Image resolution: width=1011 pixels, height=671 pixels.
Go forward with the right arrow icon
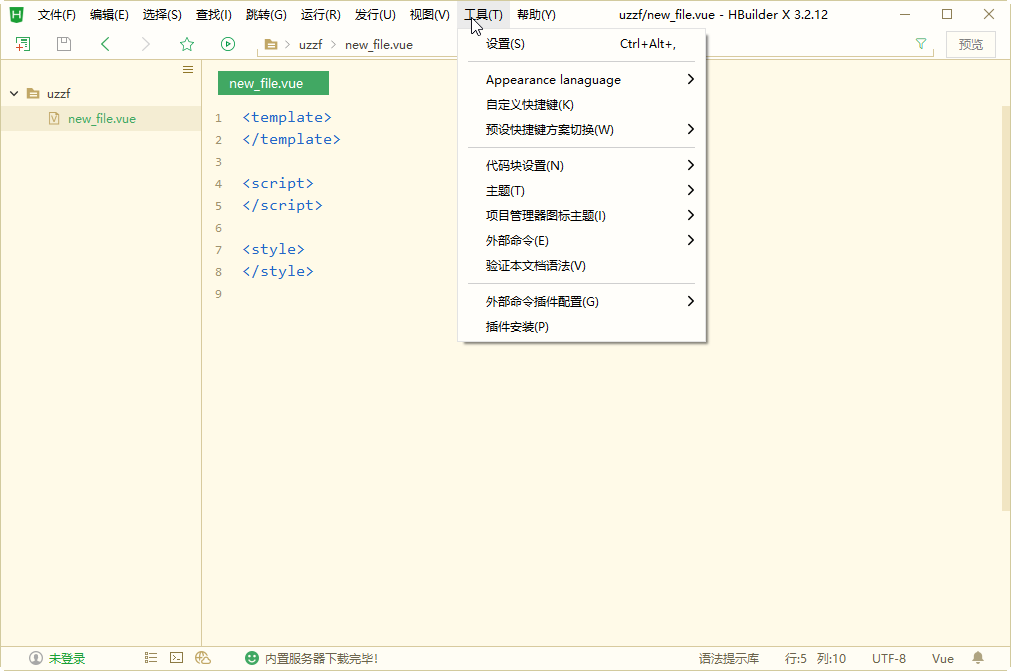(x=146, y=44)
